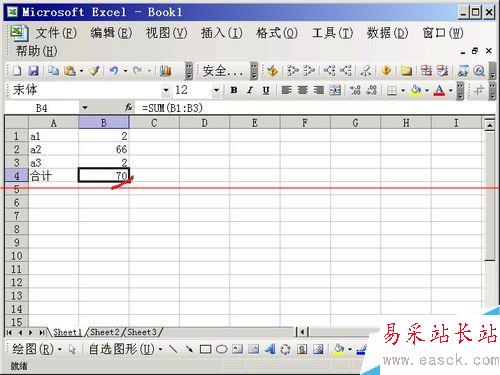Toggle align right
This screenshot has width=500, height=375.
click(x=319, y=90)
